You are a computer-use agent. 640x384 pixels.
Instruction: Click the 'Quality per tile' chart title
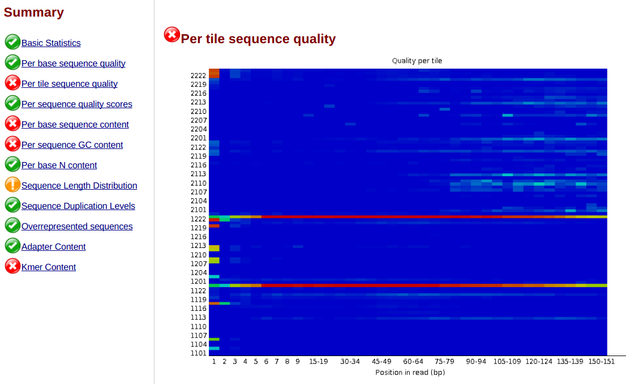pos(417,61)
